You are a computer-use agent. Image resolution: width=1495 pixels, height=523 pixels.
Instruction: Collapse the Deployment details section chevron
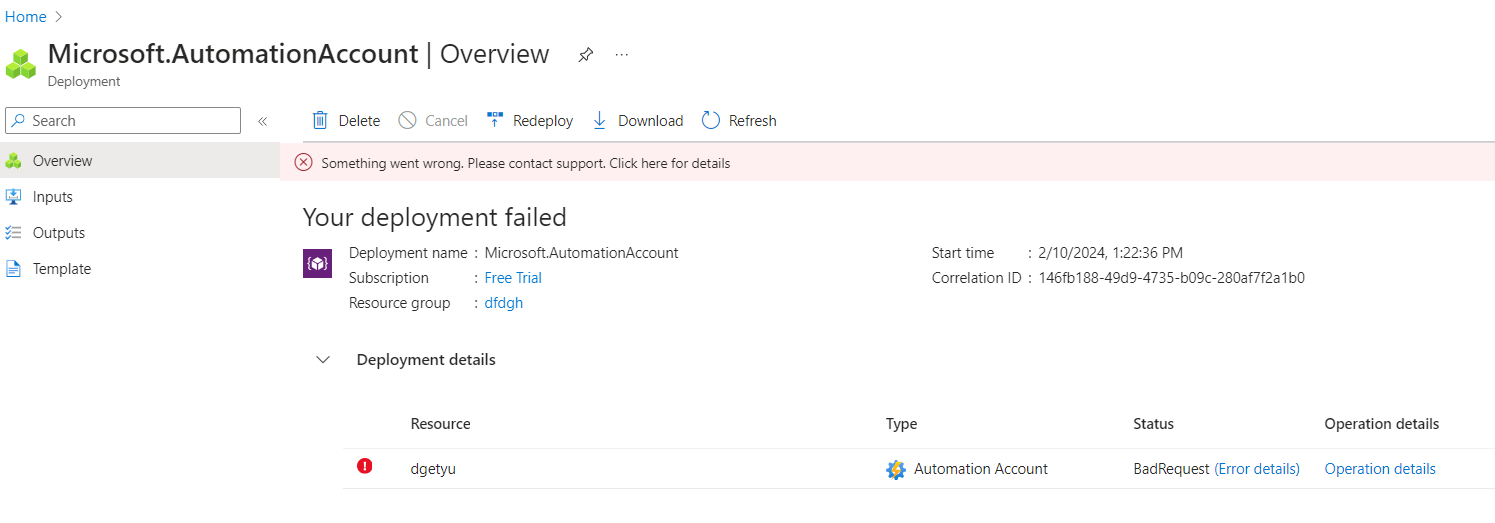[323, 360]
